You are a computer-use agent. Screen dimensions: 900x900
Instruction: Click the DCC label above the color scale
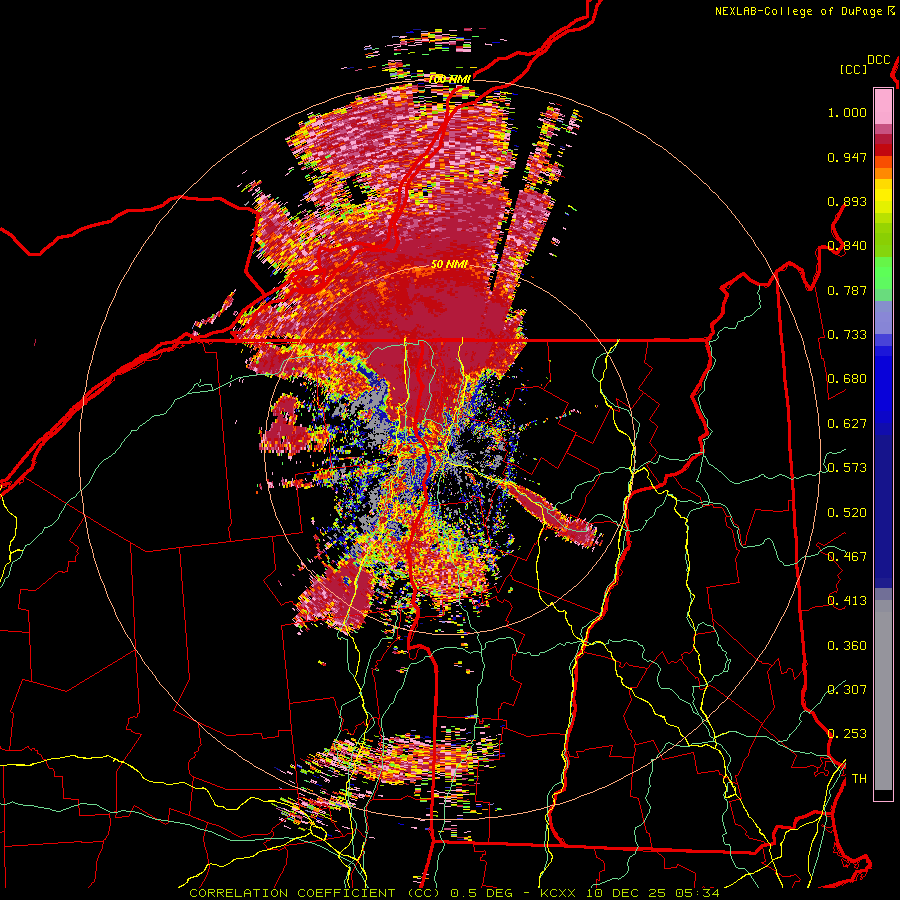878,60
